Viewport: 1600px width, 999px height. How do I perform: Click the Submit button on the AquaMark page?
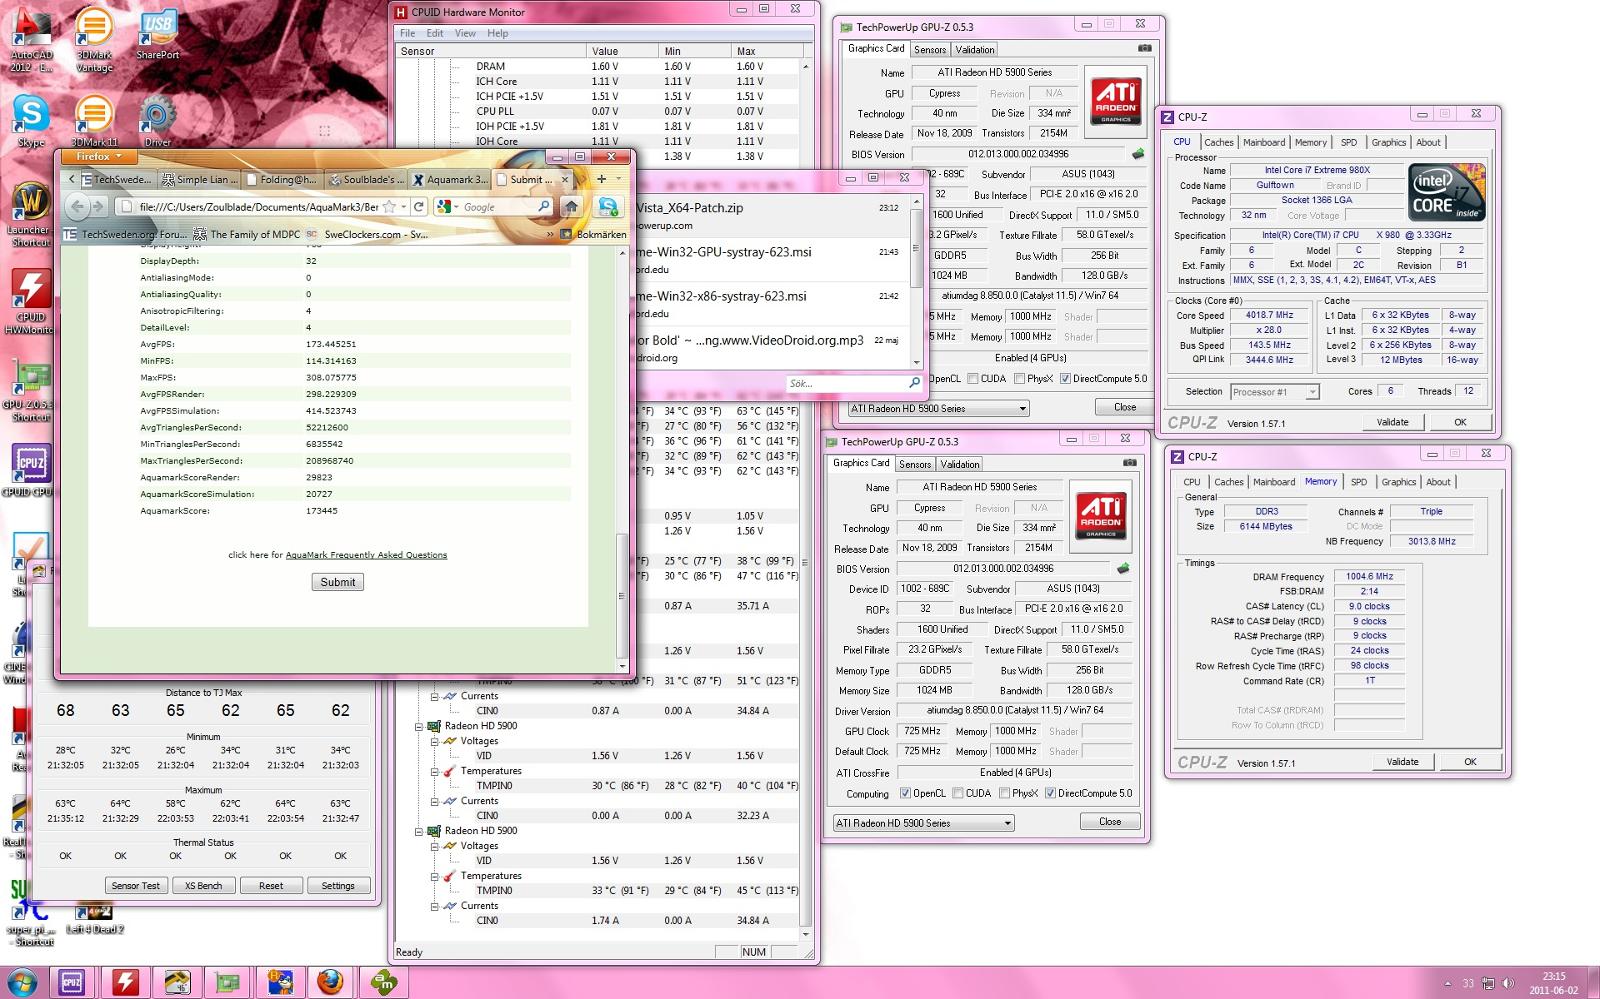coord(337,582)
